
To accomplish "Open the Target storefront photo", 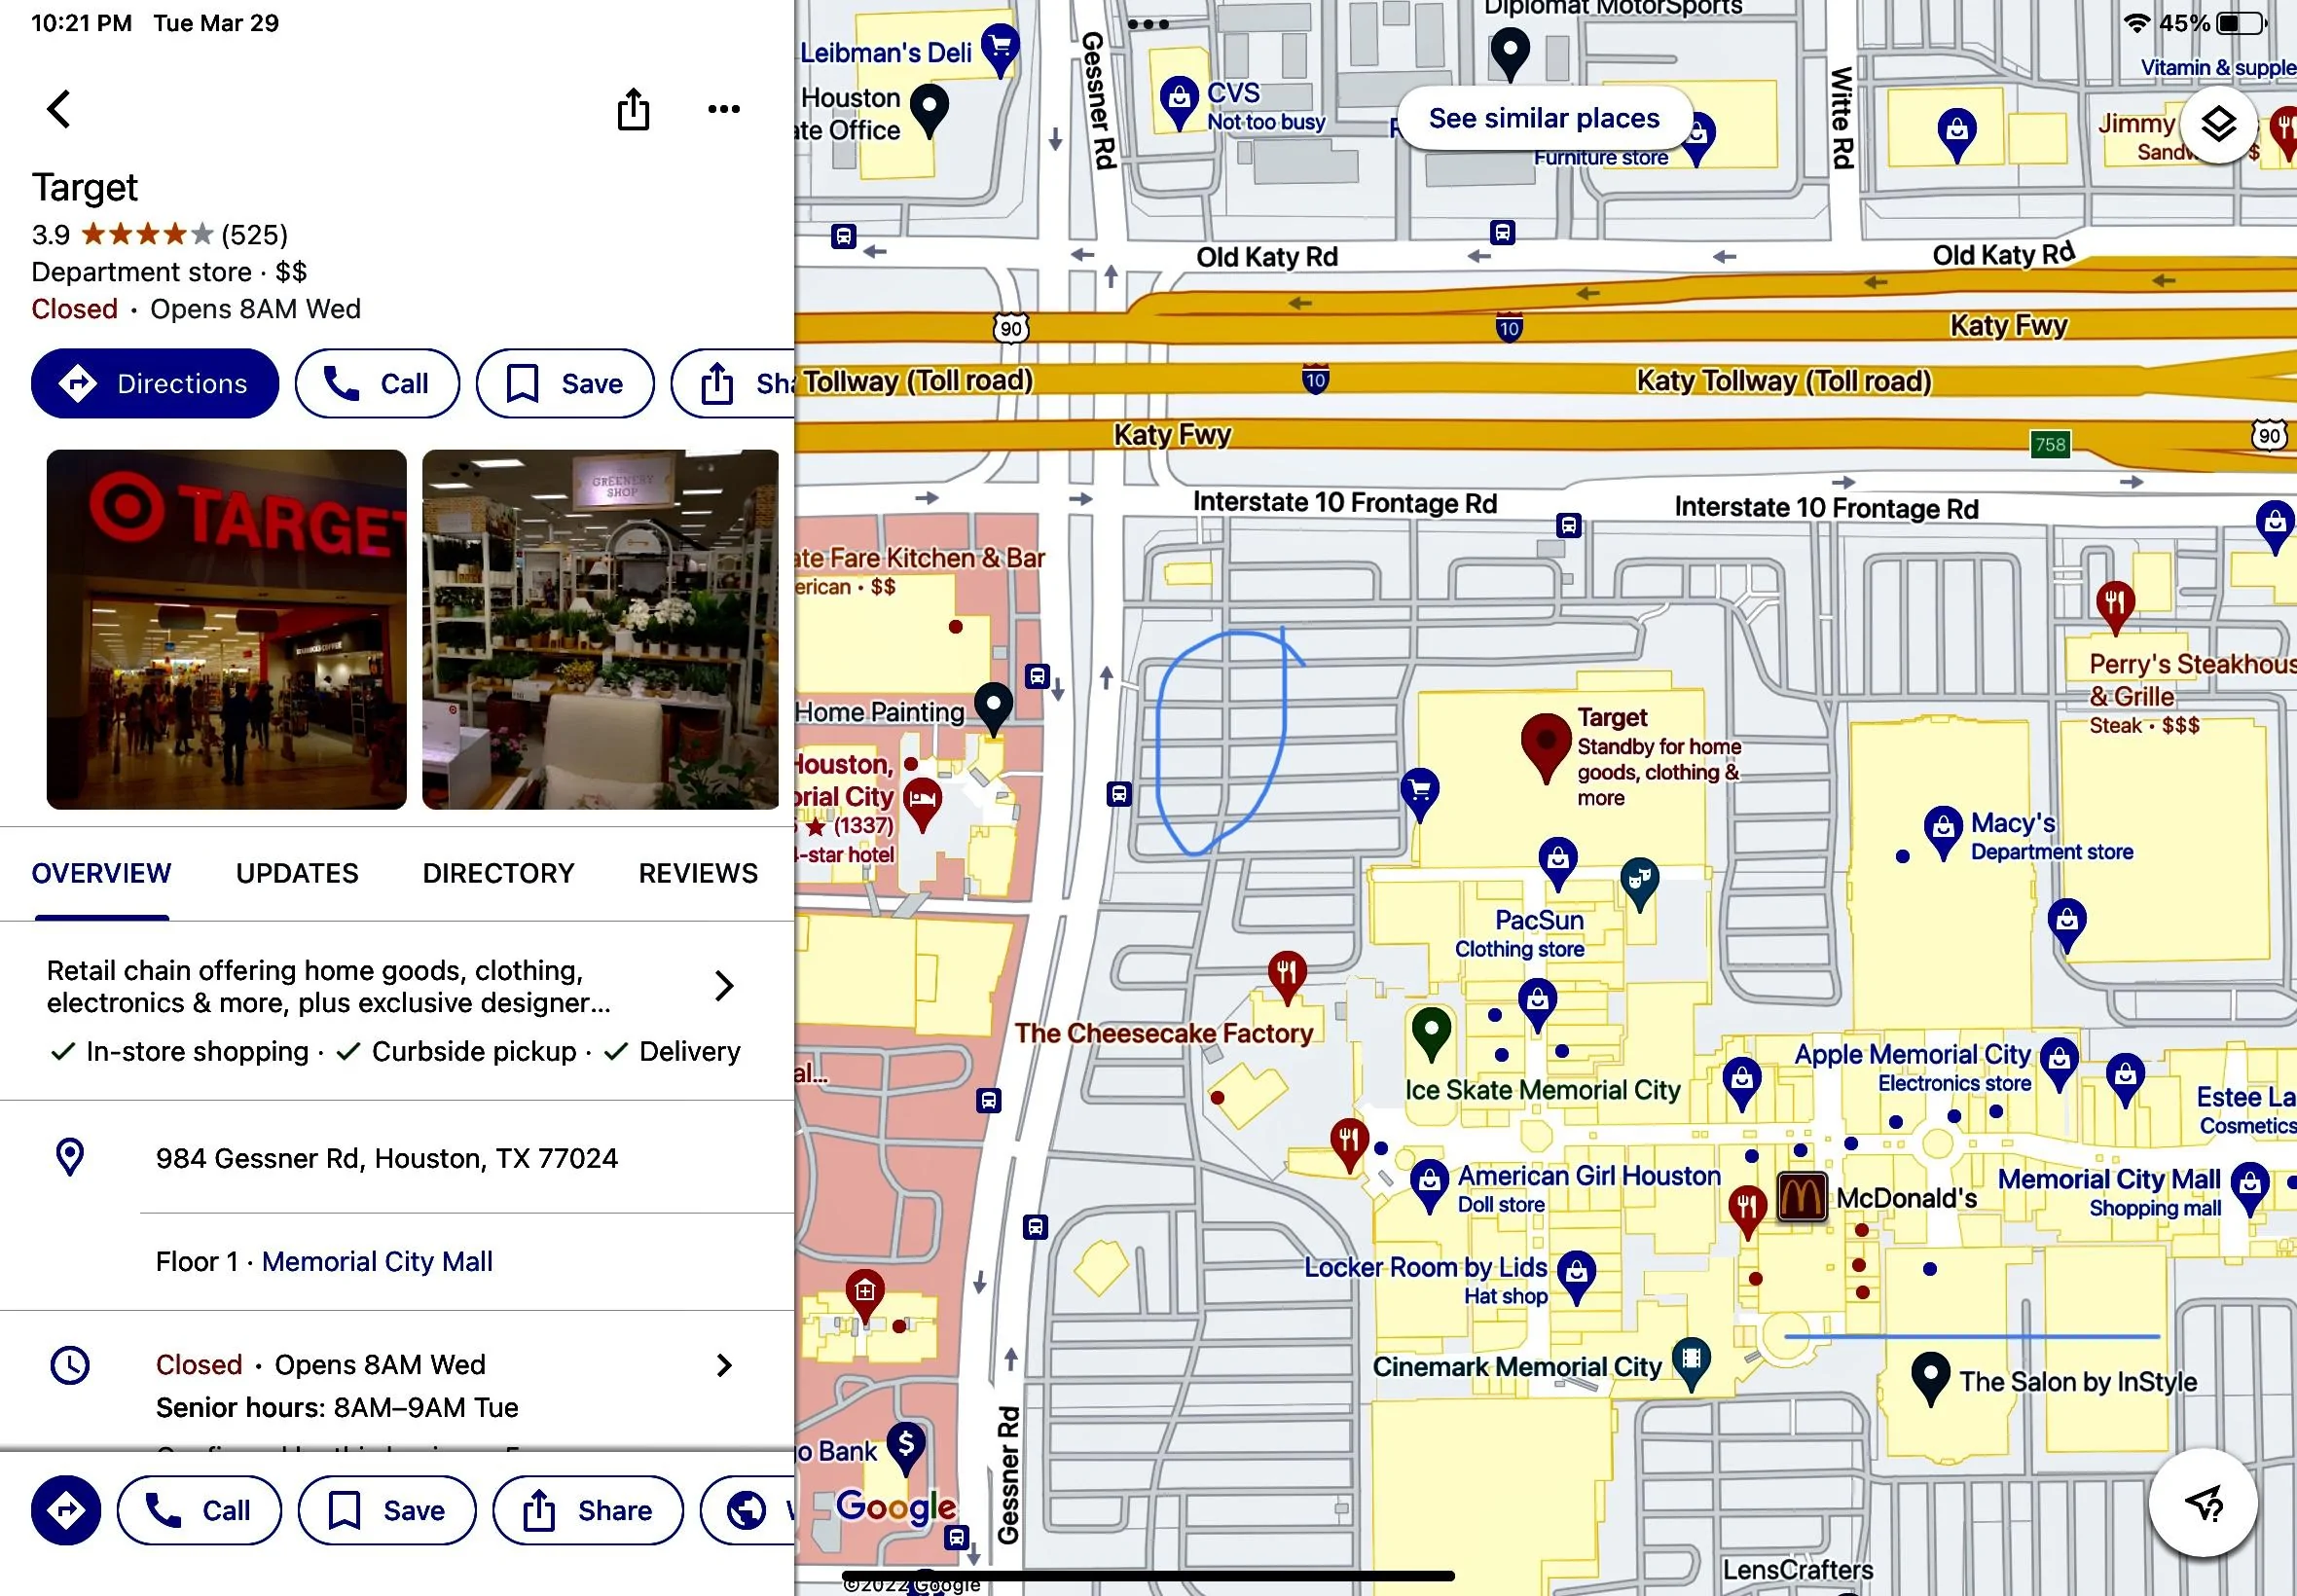I will [x=227, y=629].
